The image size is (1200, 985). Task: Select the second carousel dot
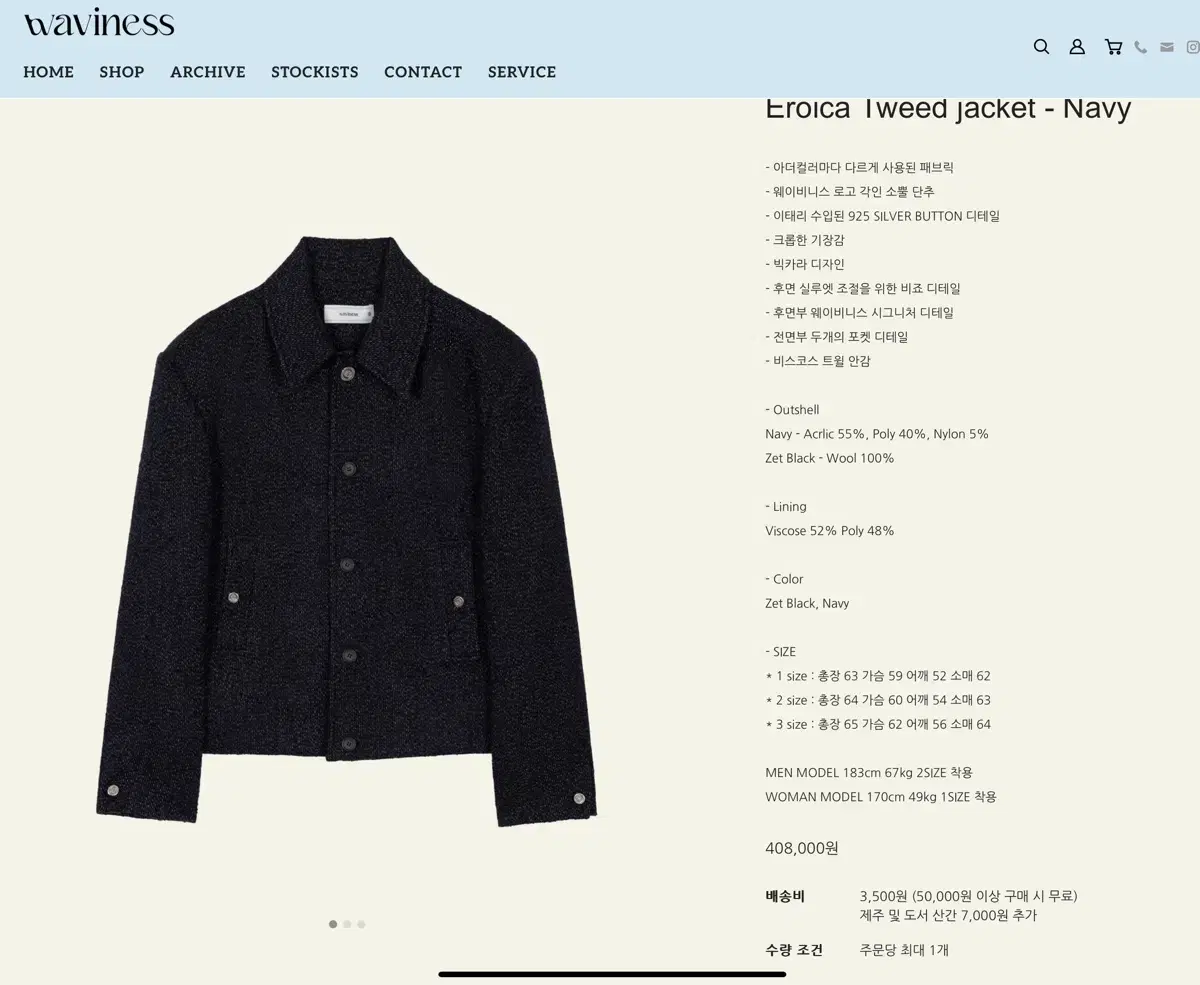coord(347,924)
